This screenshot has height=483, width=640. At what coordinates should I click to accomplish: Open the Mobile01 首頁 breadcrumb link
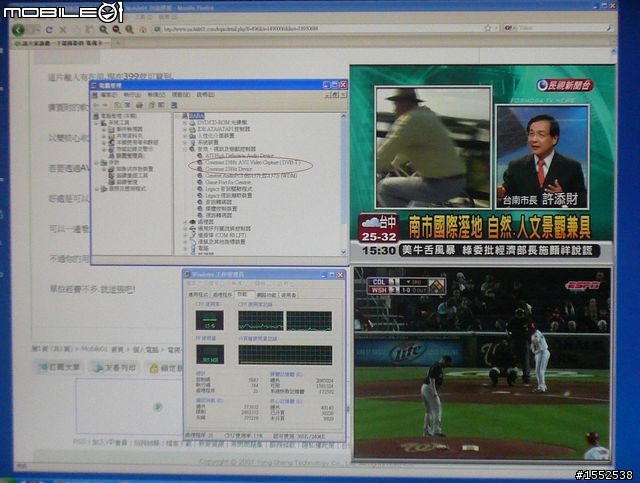(102, 349)
